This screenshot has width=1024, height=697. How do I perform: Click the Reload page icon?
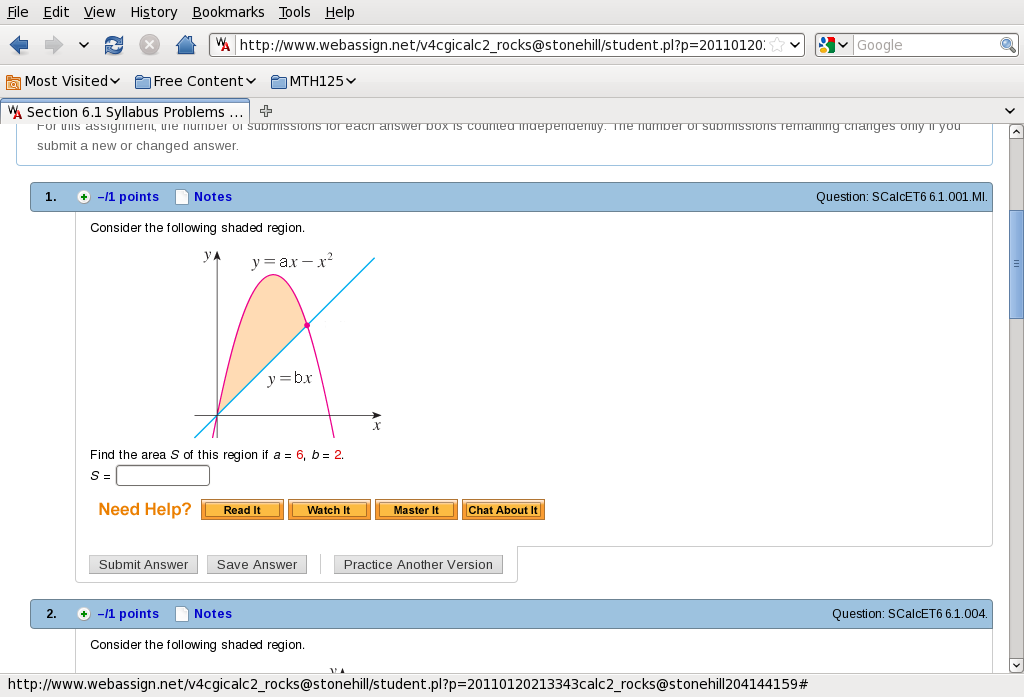pyautogui.click(x=114, y=45)
